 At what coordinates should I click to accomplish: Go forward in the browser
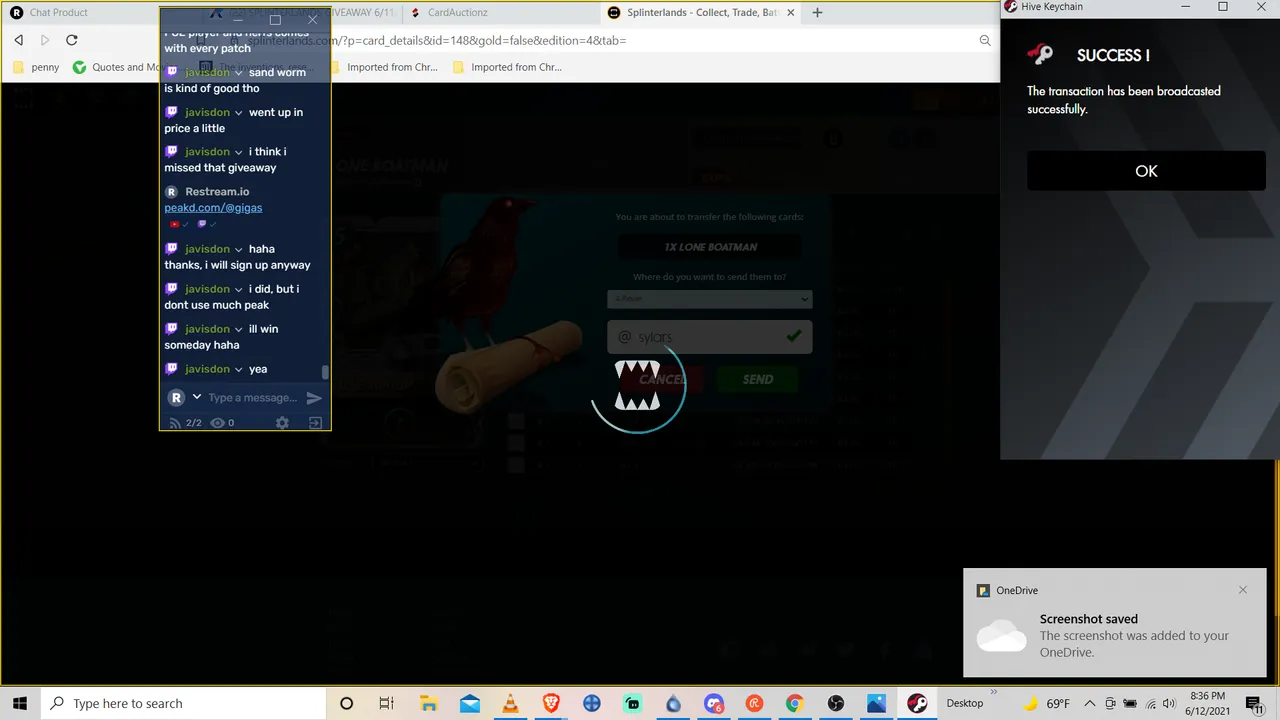point(45,40)
